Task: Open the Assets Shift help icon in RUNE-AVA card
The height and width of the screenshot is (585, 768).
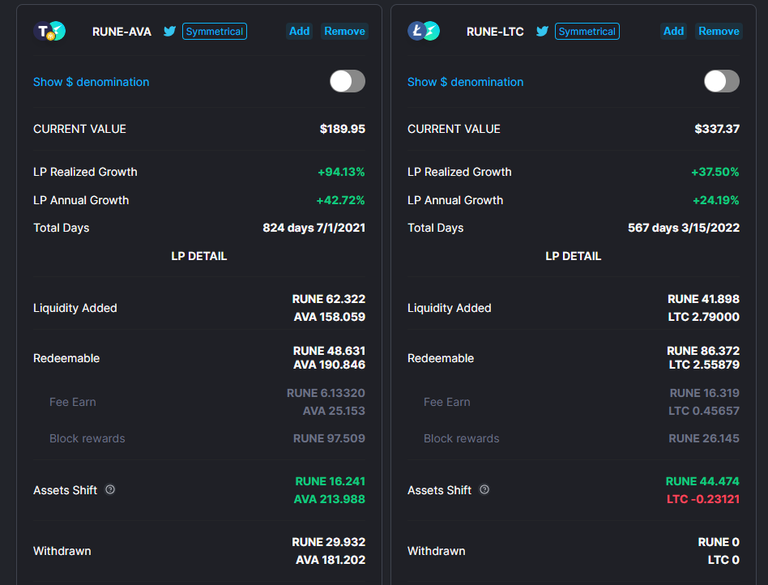Action: [110, 489]
